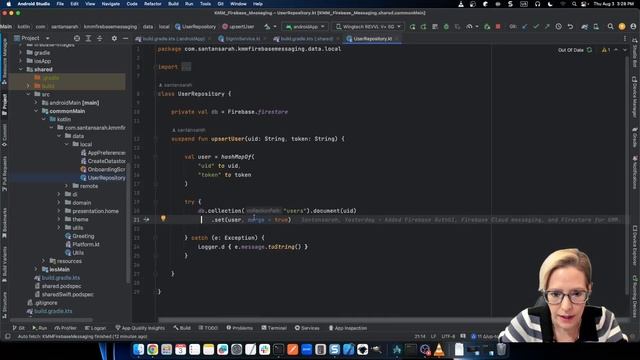Expand the collapsed import block
The width and height of the screenshot is (640, 360).
(186, 67)
